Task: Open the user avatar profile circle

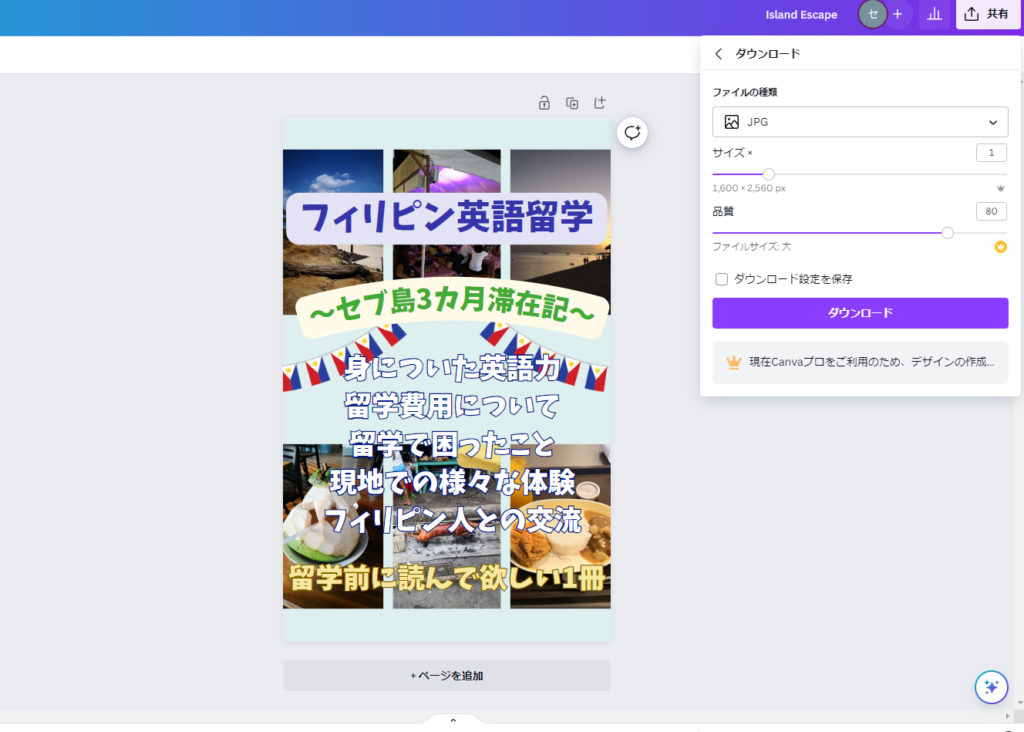Action: point(873,15)
